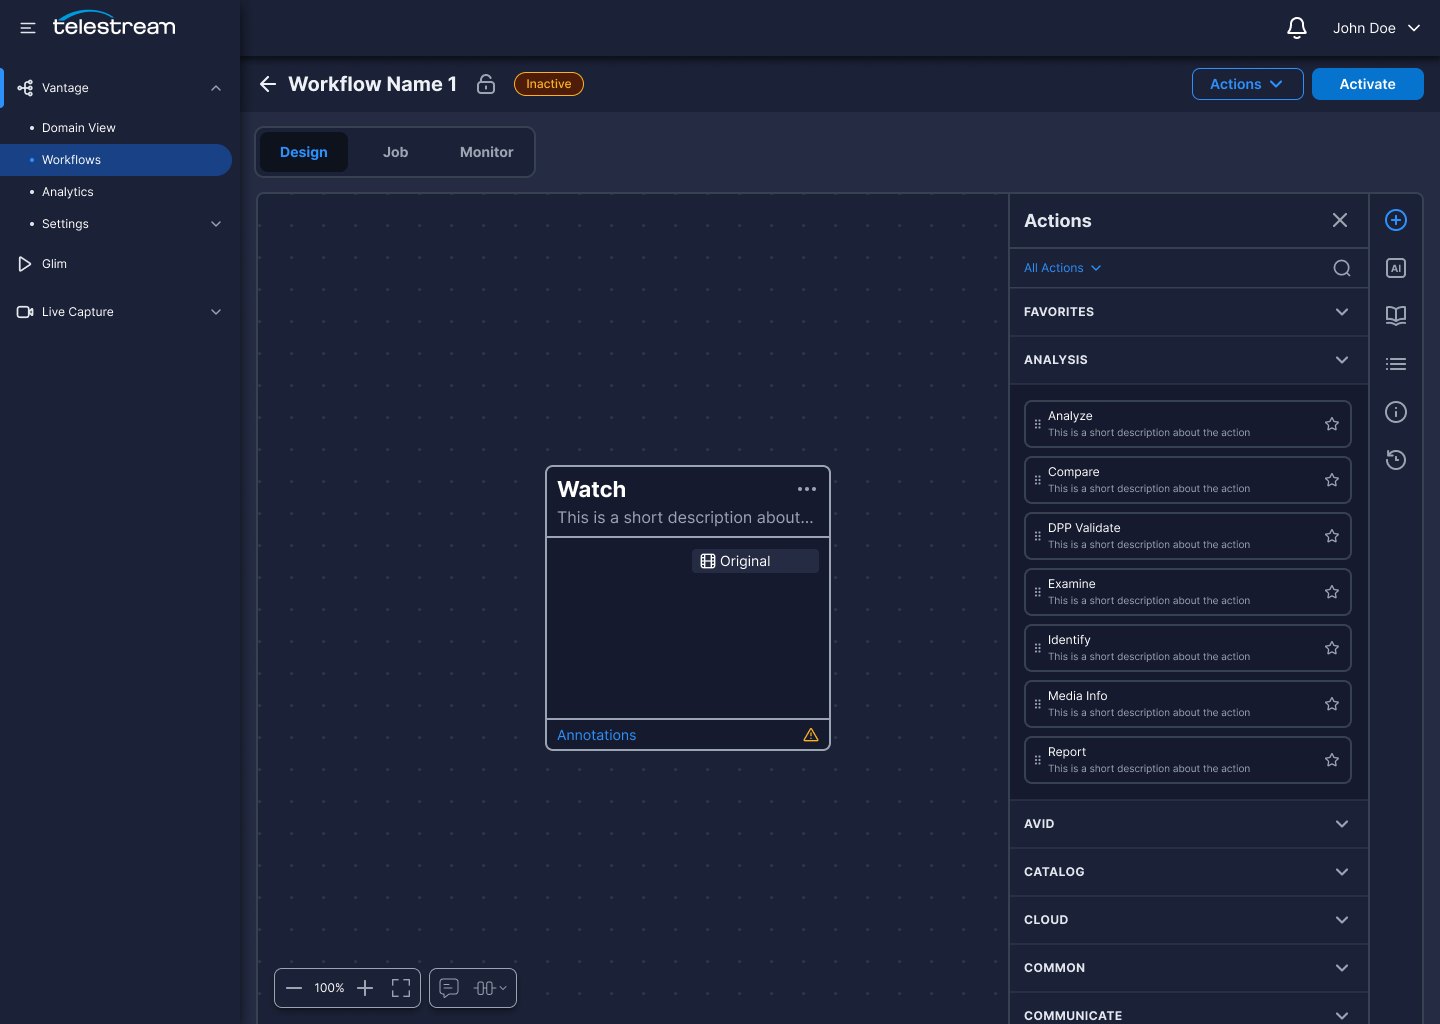
Task: Collapse the Vantage sidebar section
Action: click(216, 88)
